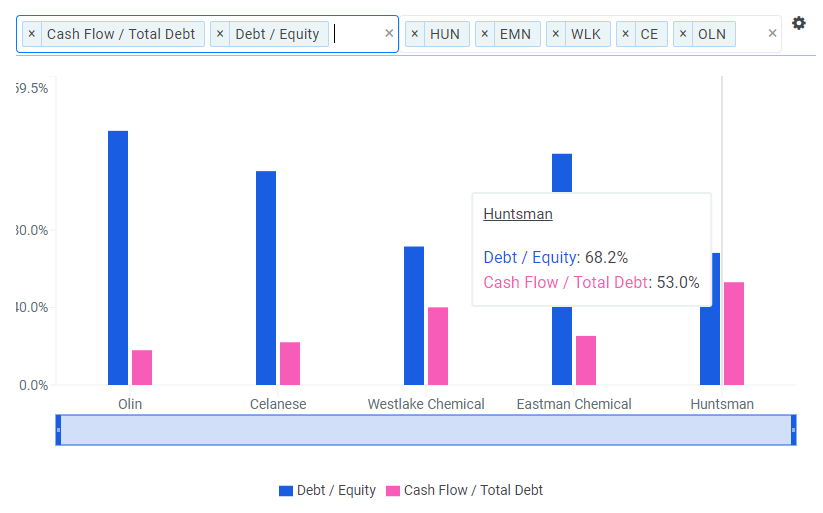
Task: Toggle Debt / Equity legend entry
Action: click(x=328, y=490)
